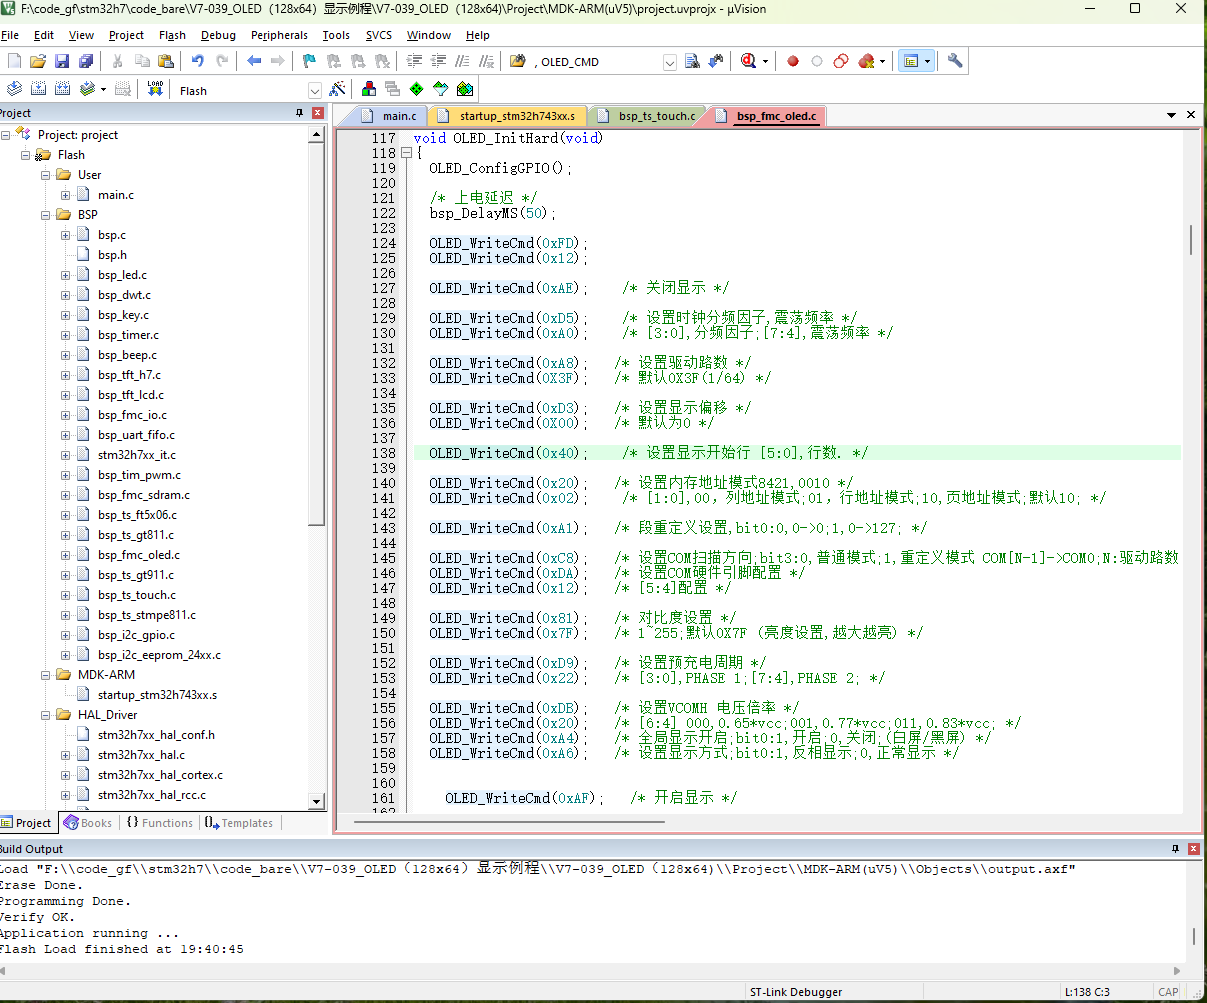Select bsp_fmc_oled.c in project tree
1207x1003 pixels.
139,555
